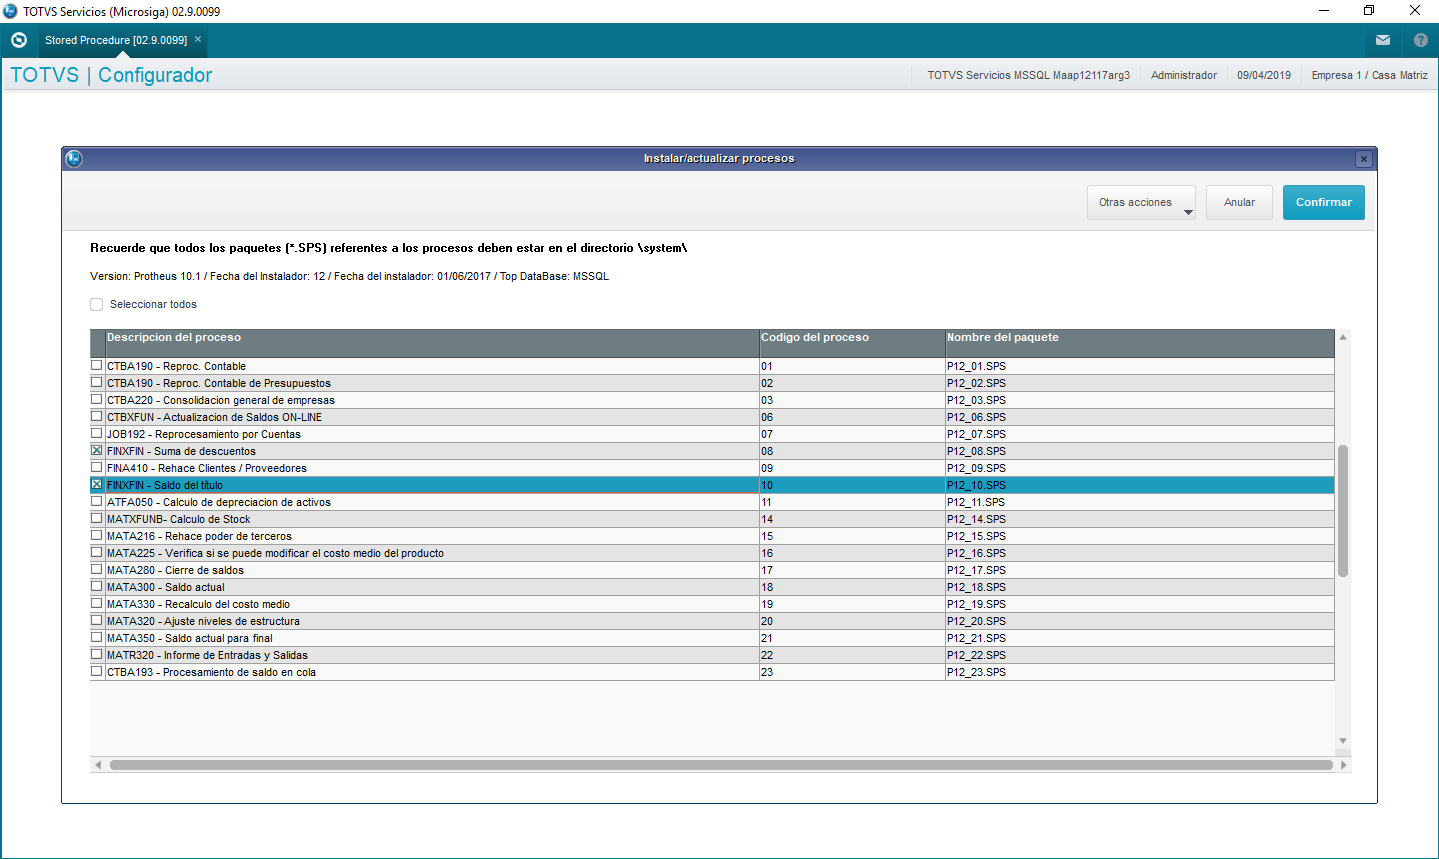The image size is (1439, 859).
Task: Select package cell P12_01.SPS
Action: click(x=1139, y=366)
